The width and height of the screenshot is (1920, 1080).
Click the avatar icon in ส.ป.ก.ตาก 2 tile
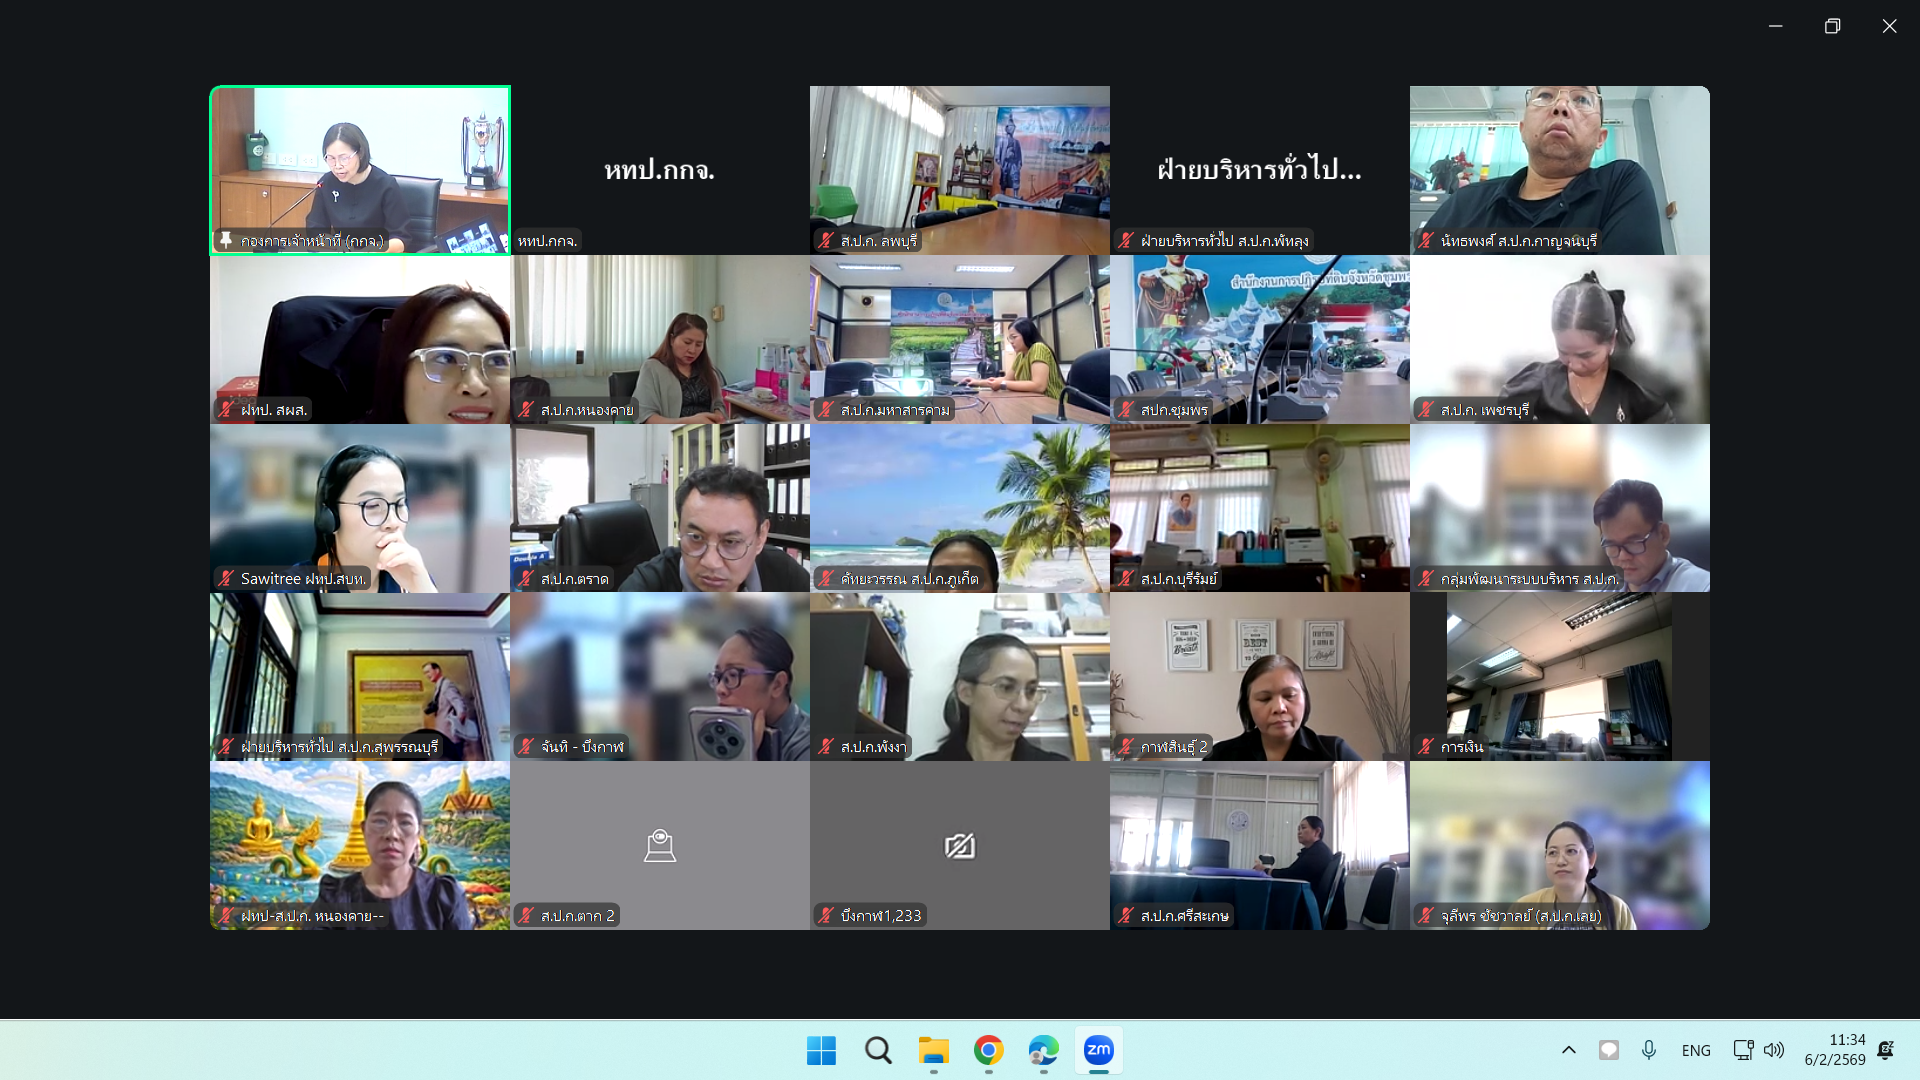point(659,846)
